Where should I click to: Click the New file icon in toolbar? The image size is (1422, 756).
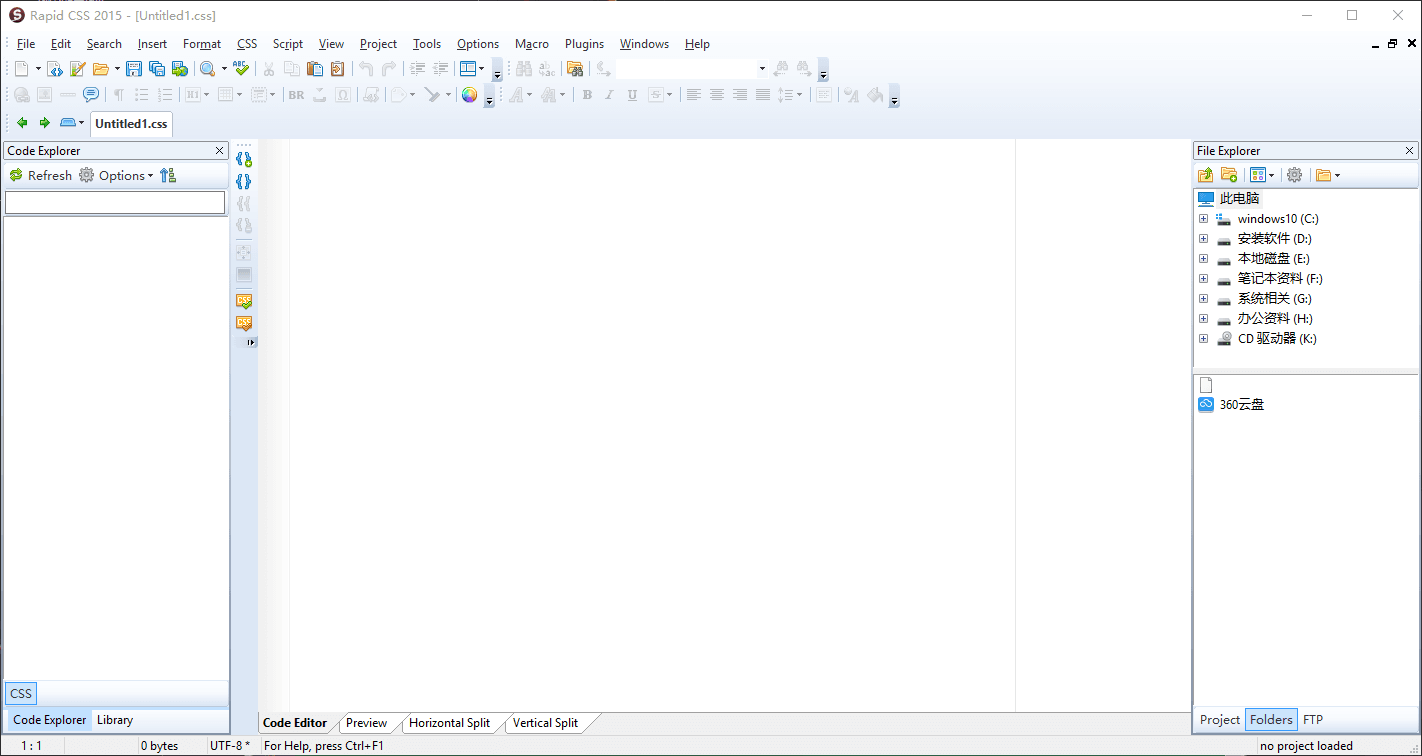(21, 69)
